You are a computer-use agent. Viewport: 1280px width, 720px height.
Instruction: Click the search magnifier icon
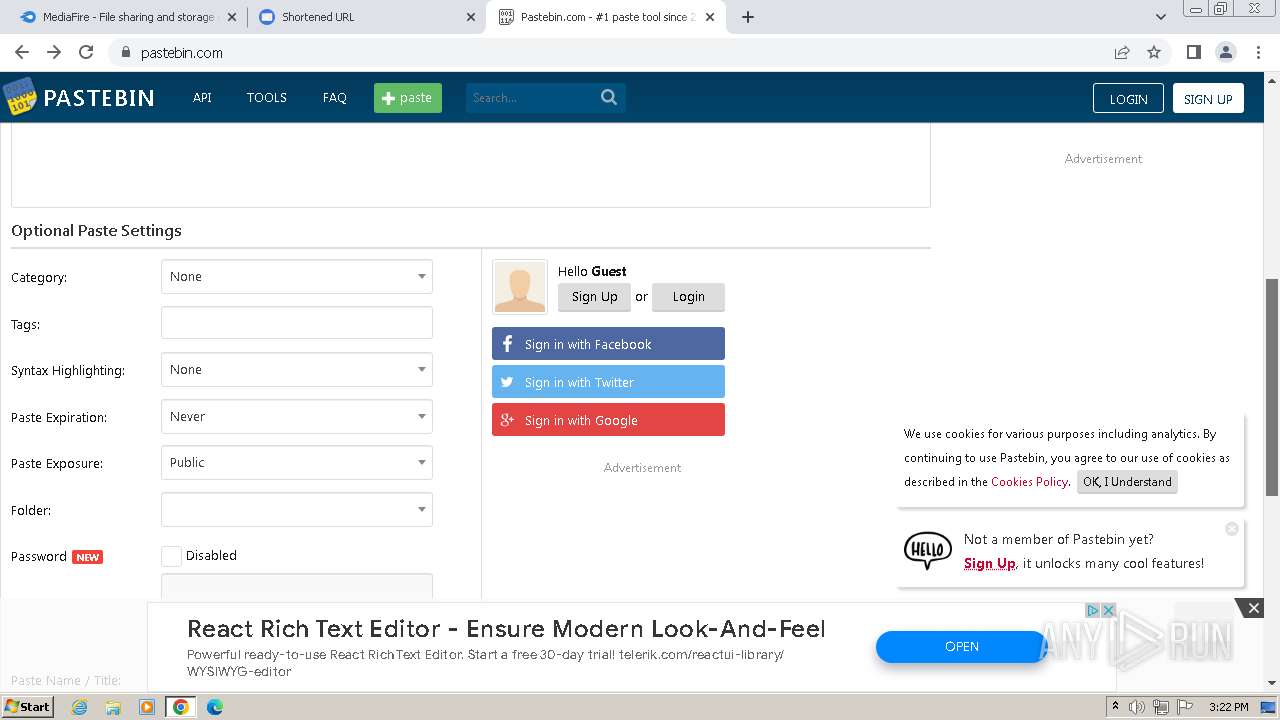[609, 97]
